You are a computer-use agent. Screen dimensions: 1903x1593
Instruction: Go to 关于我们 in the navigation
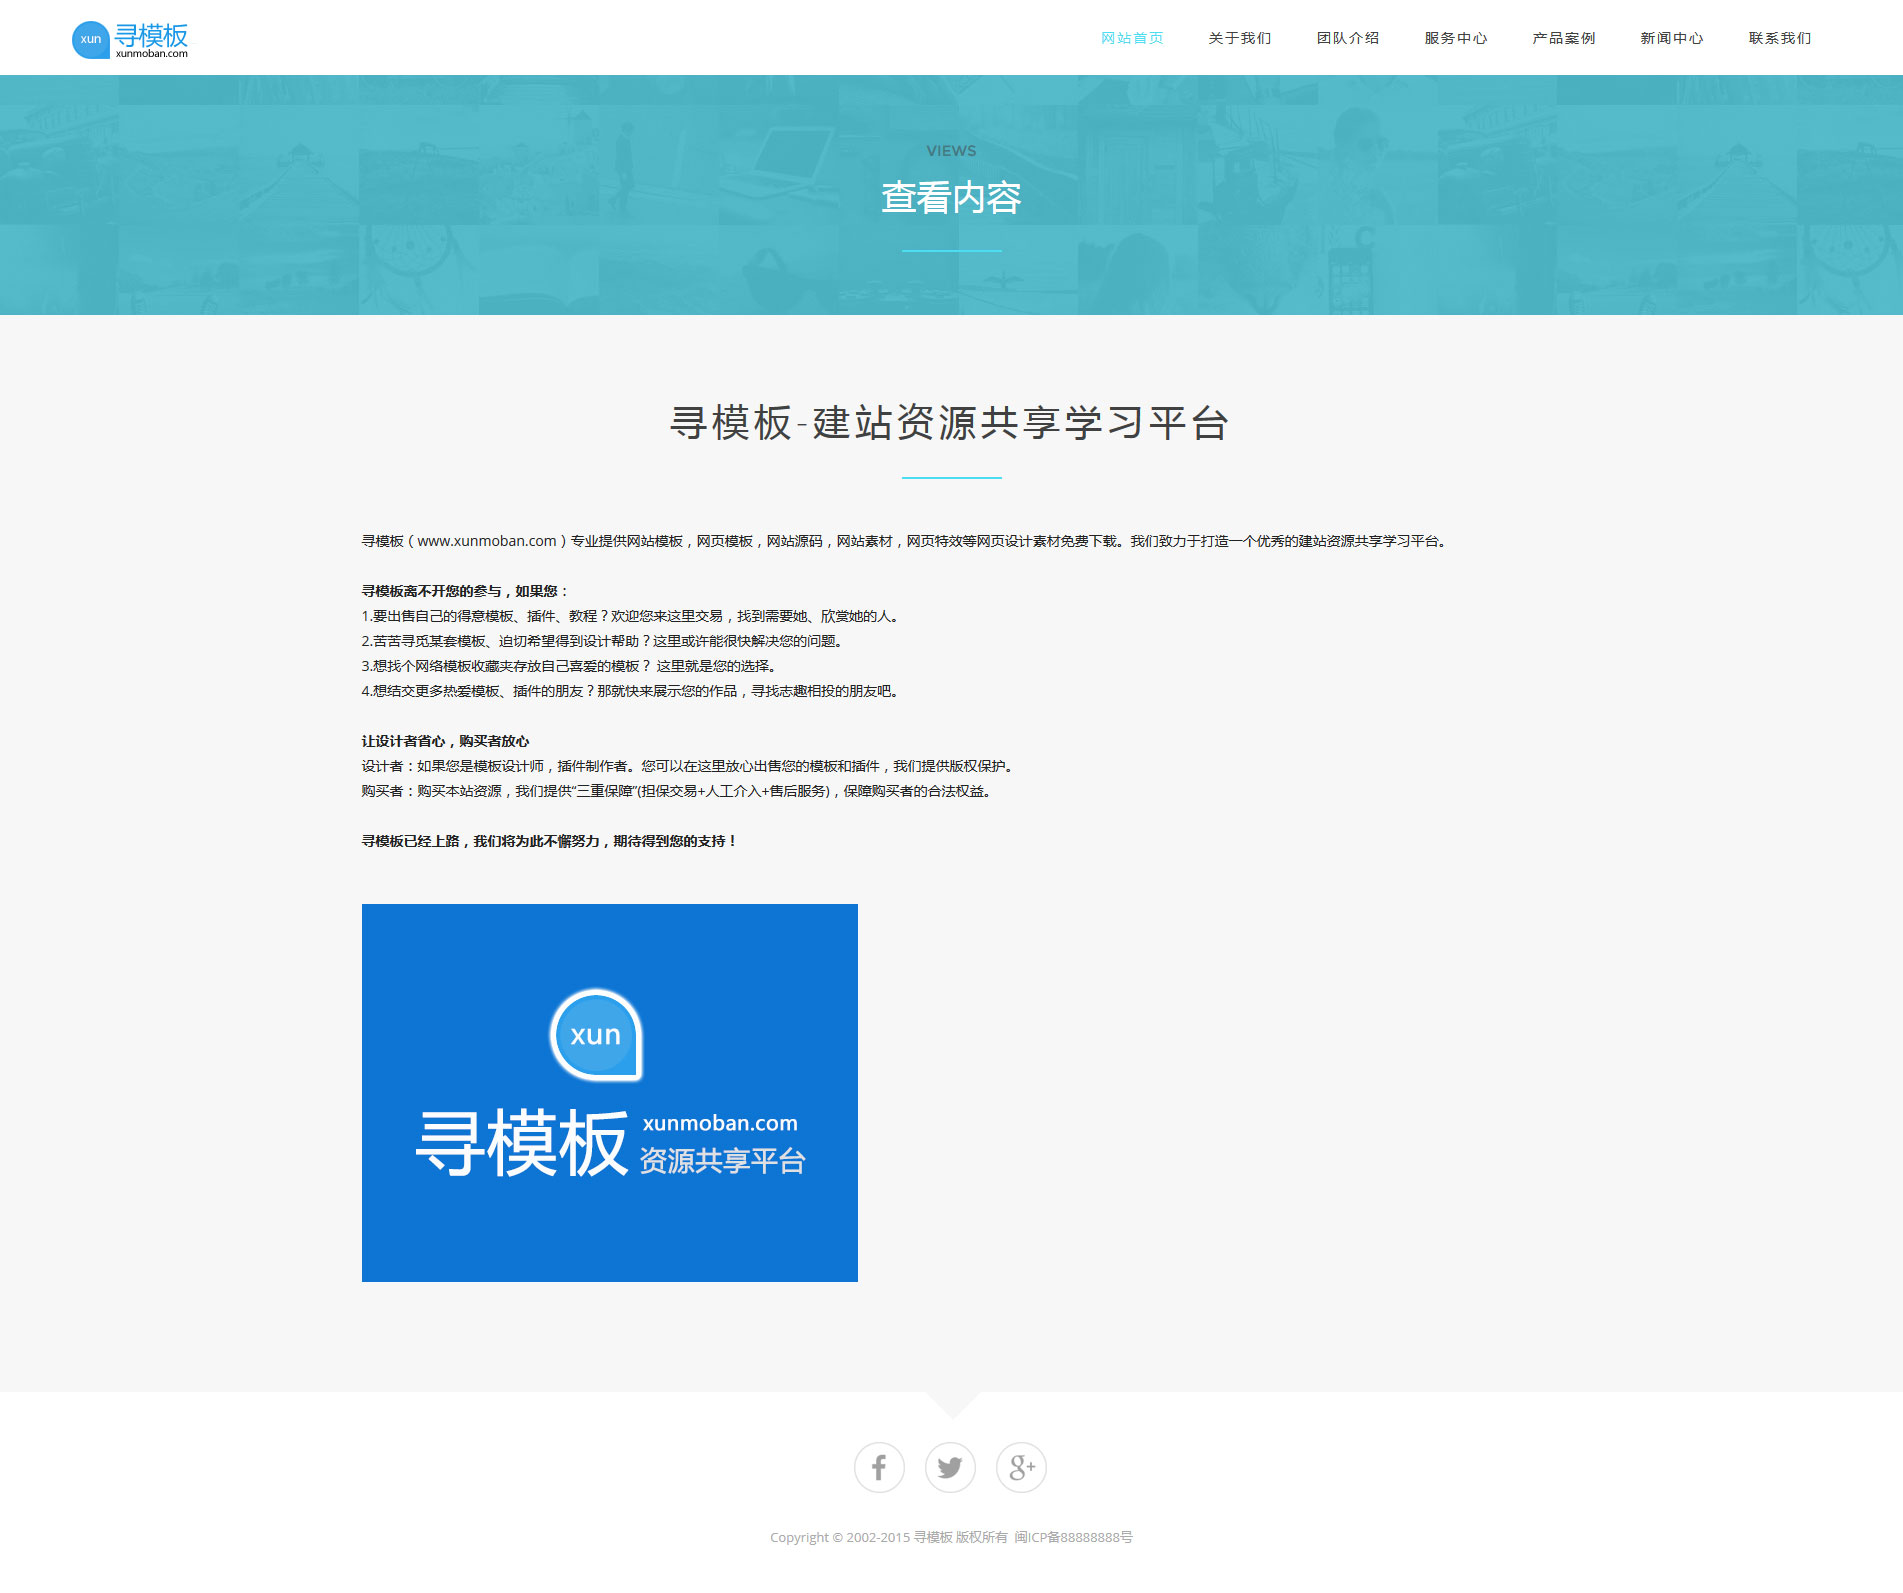[1240, 38]
